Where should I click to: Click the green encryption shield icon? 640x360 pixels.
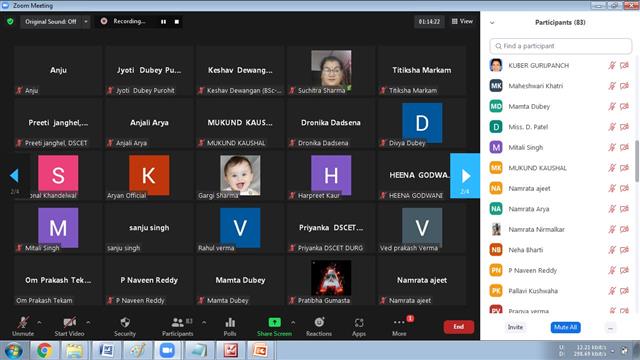coord(10,21)
